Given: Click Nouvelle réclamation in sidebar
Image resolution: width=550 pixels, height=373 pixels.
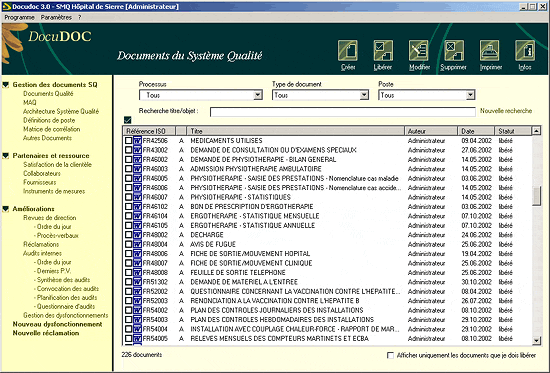Looking at the screenshot, I should [x=46, y=333].
